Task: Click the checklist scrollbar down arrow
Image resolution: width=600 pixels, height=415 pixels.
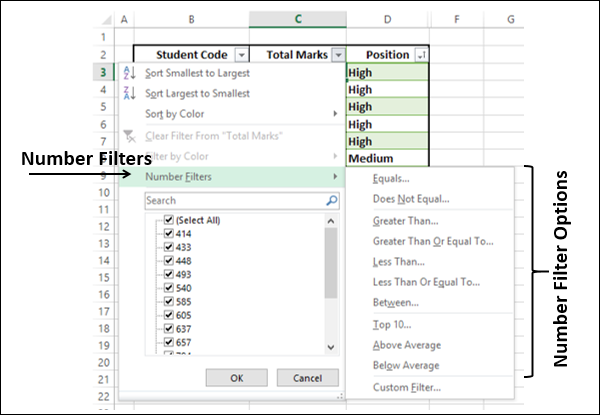Action: (332, 347)
